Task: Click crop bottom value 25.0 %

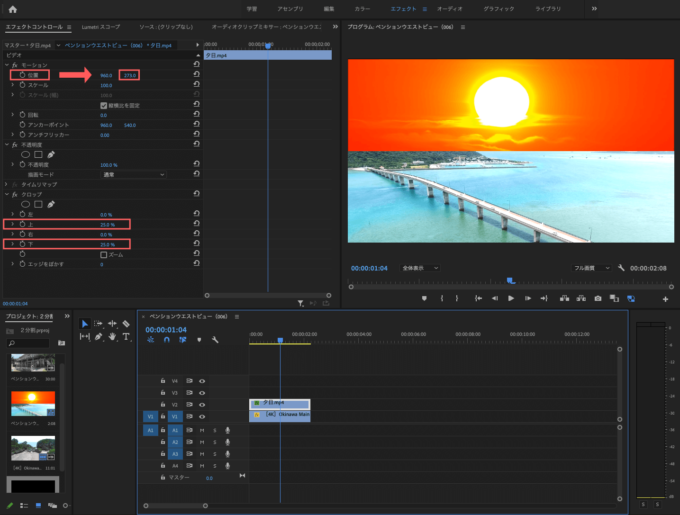Action: point(108,245)
